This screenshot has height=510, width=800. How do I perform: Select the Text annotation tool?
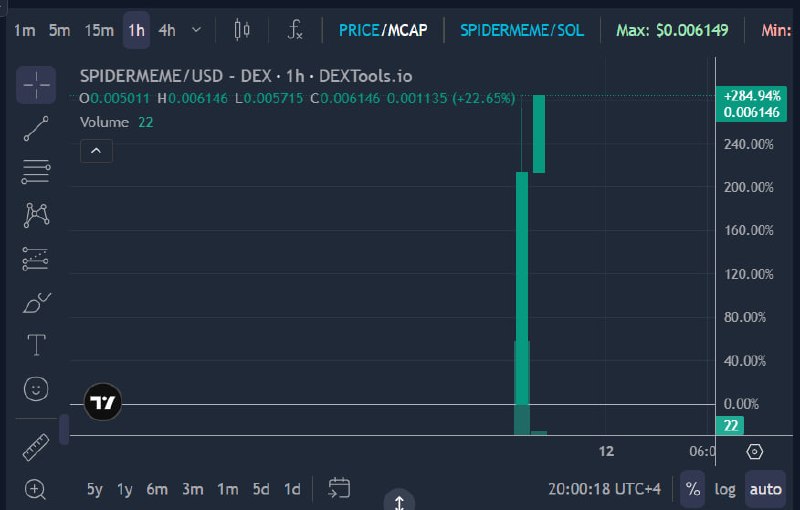coord(36,345)
